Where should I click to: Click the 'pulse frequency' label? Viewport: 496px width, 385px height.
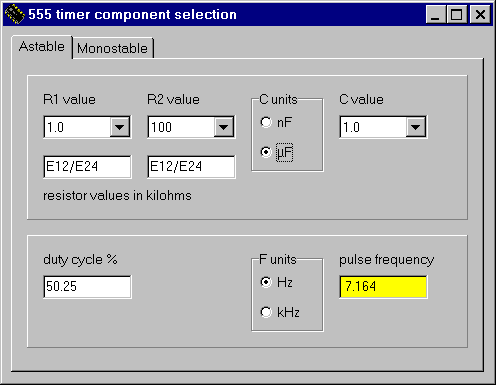click(387, 260)
